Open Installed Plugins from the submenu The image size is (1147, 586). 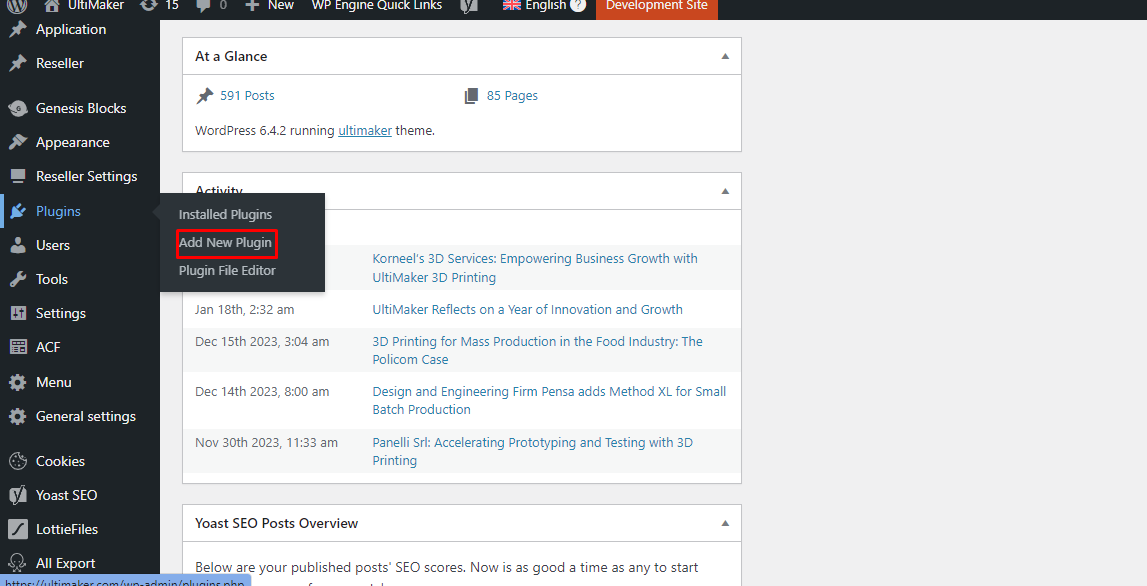point(225,214)
